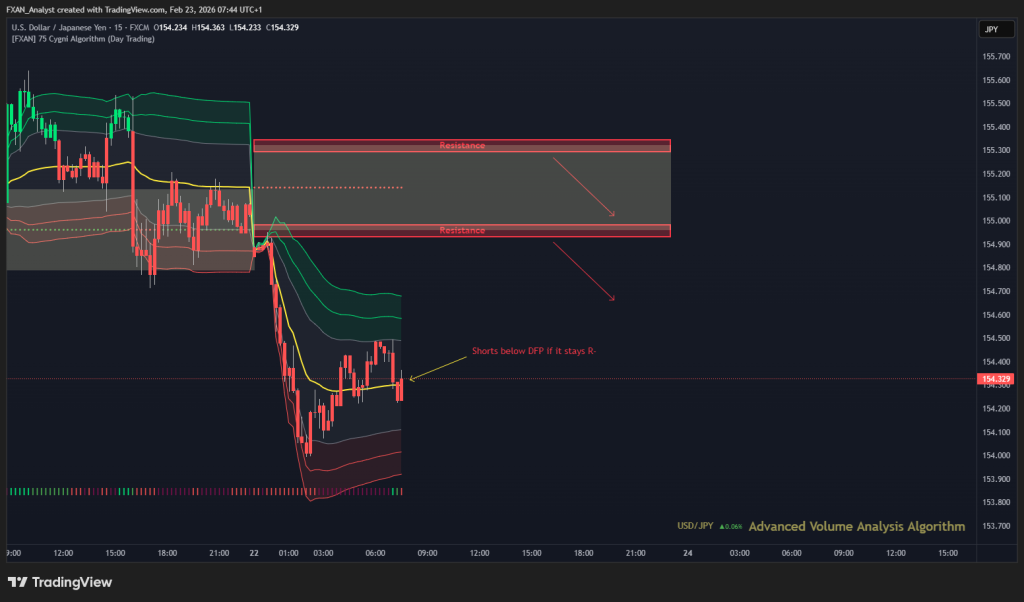Image resolution: width=1024 pixels, height=602 pixels.
Task: Click the USD/JPY watermark label
Action: click(695, 527)
